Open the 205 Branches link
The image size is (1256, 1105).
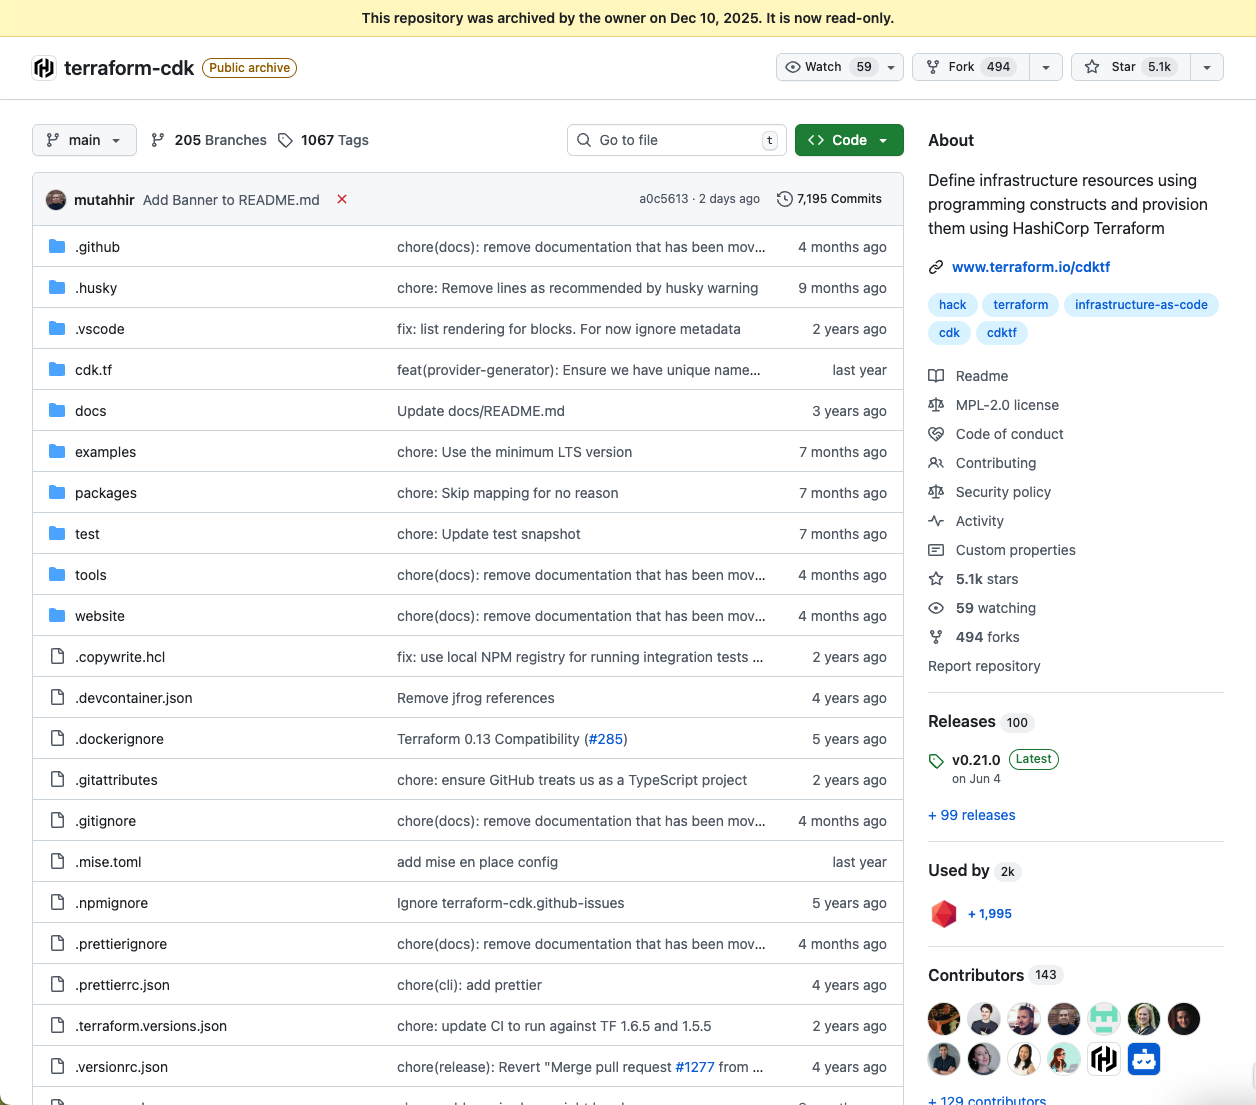point(209,140)
